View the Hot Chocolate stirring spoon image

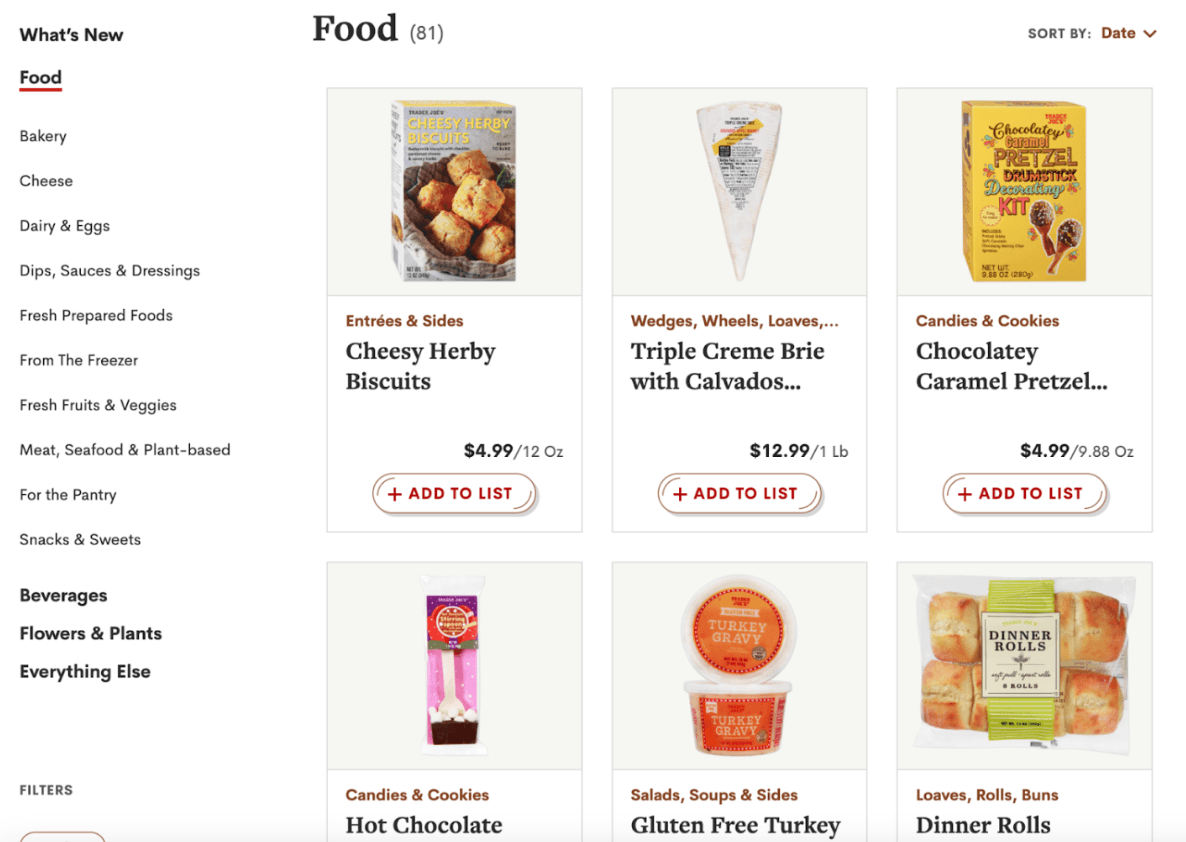point(453,665)
